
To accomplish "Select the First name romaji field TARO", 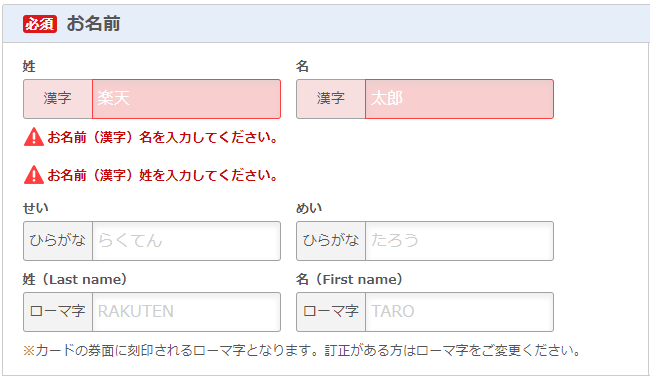I will [459, 312].
